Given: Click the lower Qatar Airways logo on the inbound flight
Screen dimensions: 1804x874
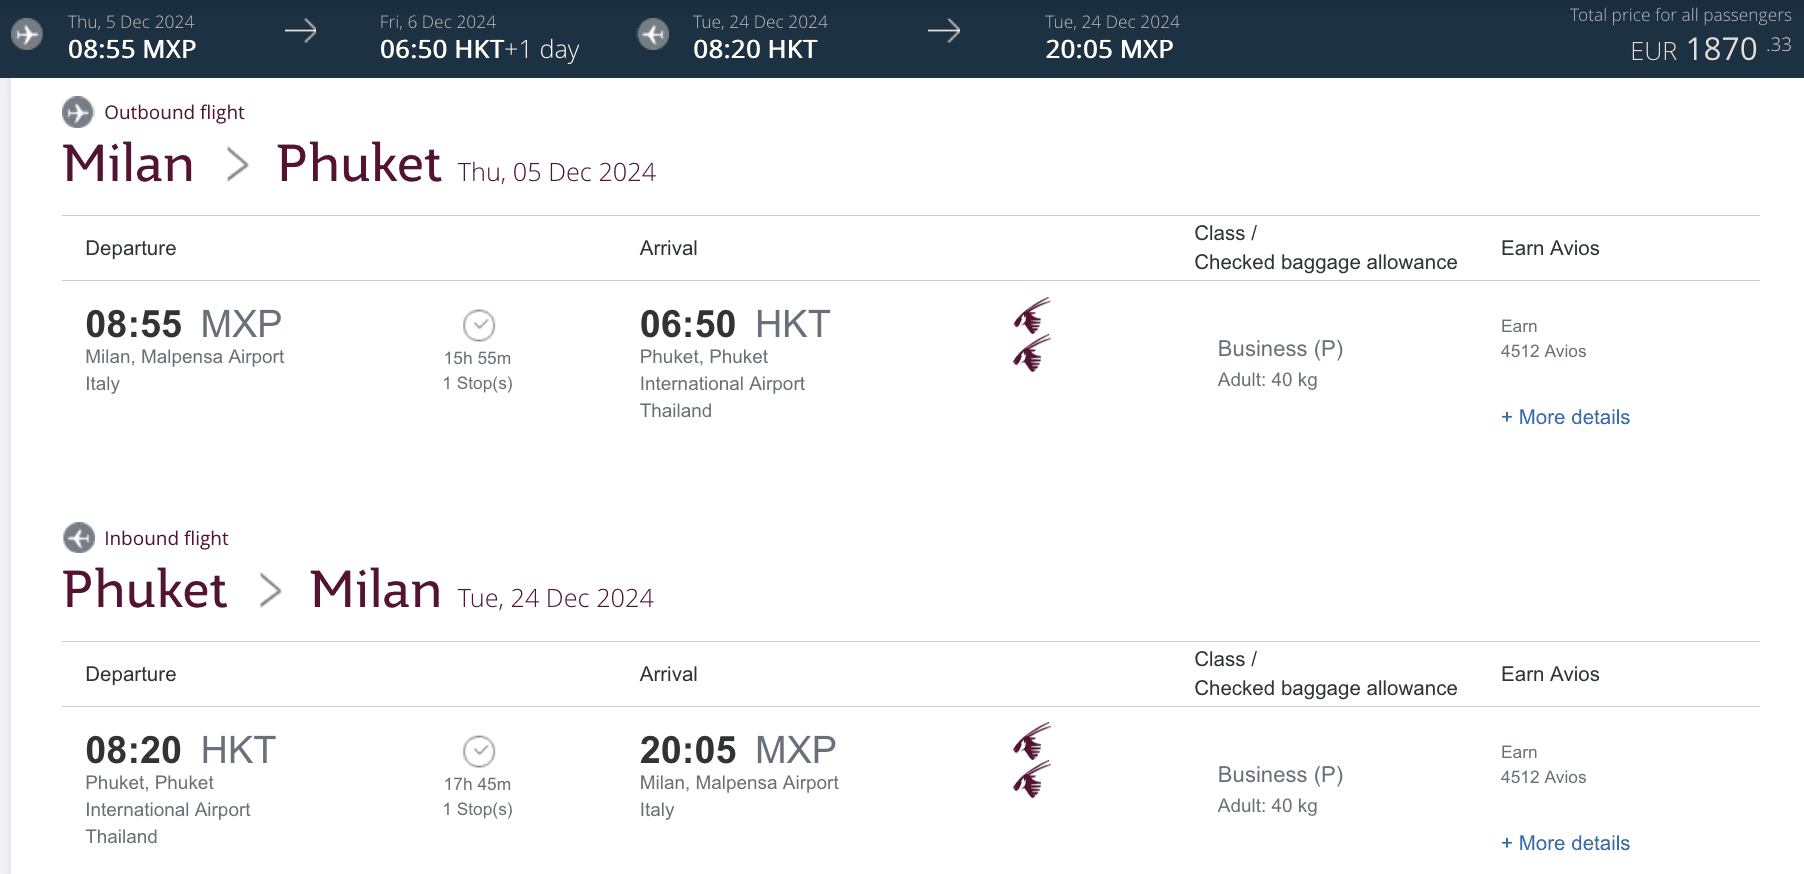Looking at the screenshot, I should (1032, 780).
